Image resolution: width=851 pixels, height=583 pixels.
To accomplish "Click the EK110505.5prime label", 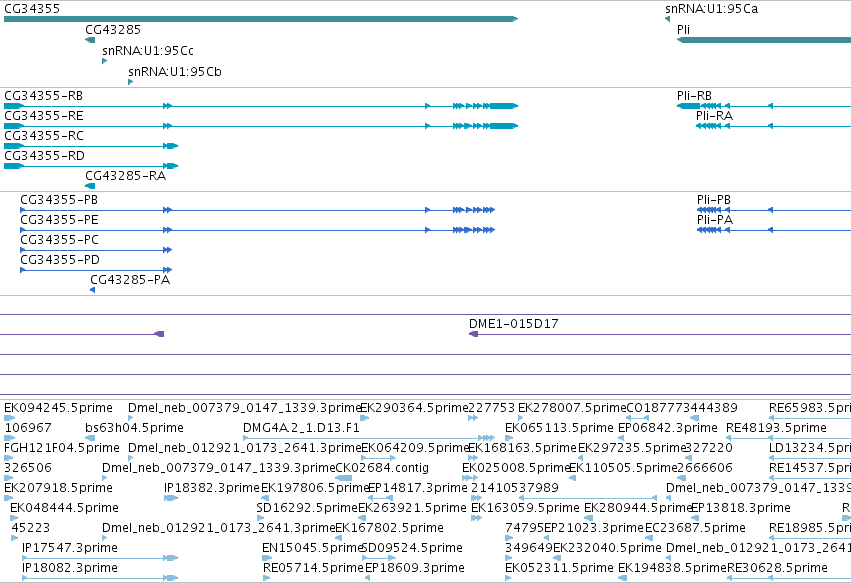I will coord(623,468).
